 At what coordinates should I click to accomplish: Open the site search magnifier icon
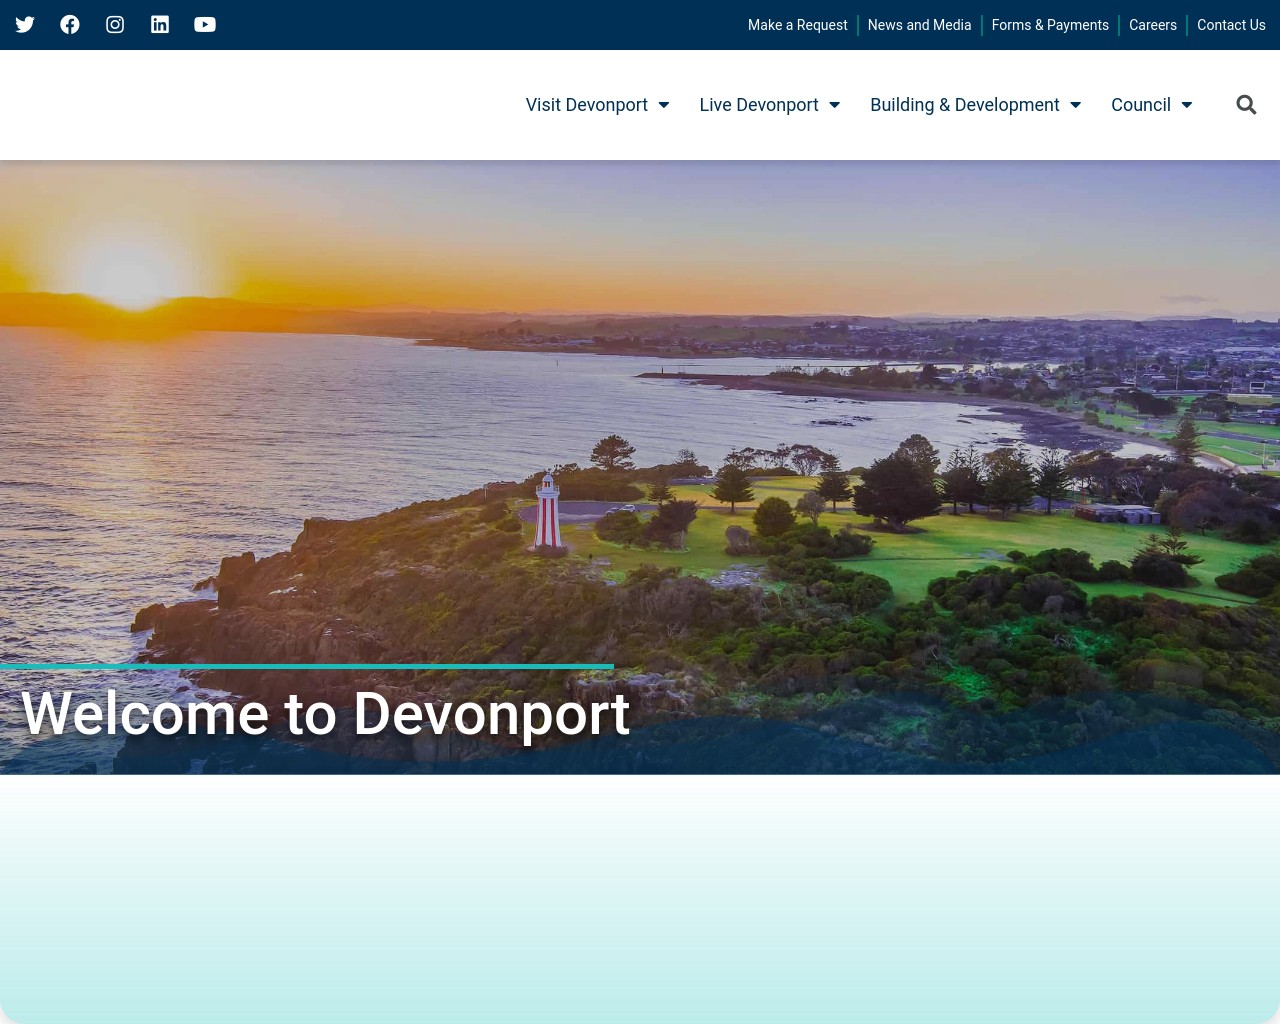click(1246, 104)
